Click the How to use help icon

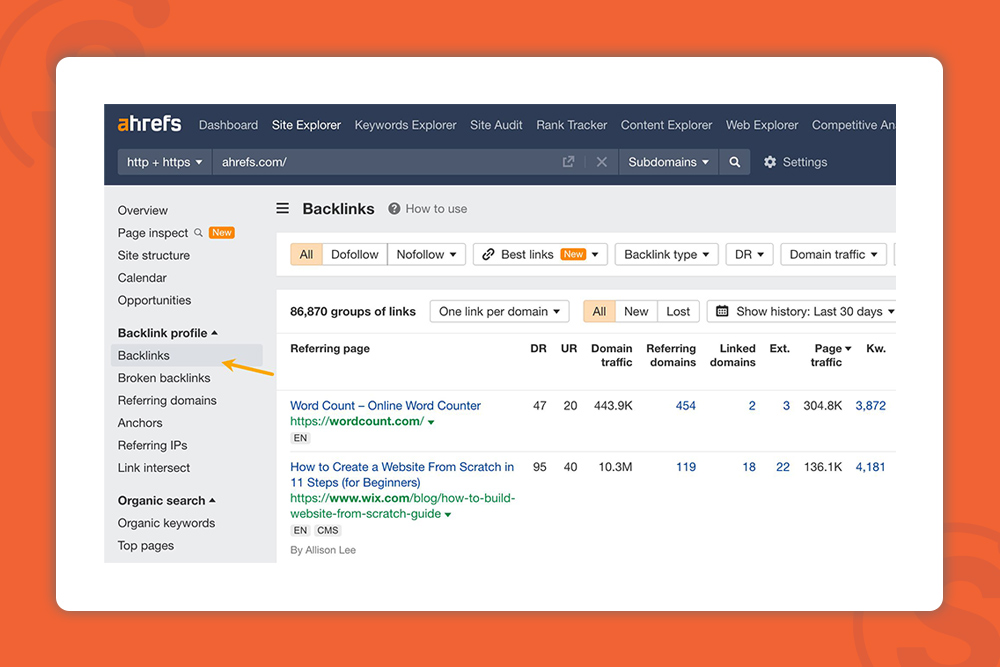coord(394,209)
